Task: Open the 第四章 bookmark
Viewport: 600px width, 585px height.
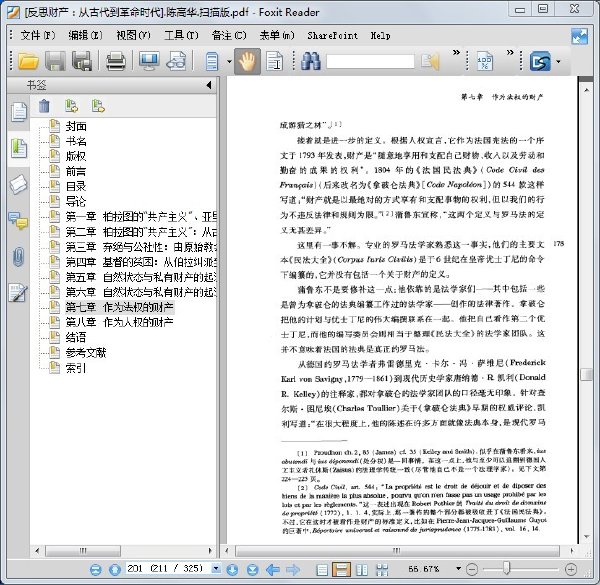Action: [x=140, y=262]
